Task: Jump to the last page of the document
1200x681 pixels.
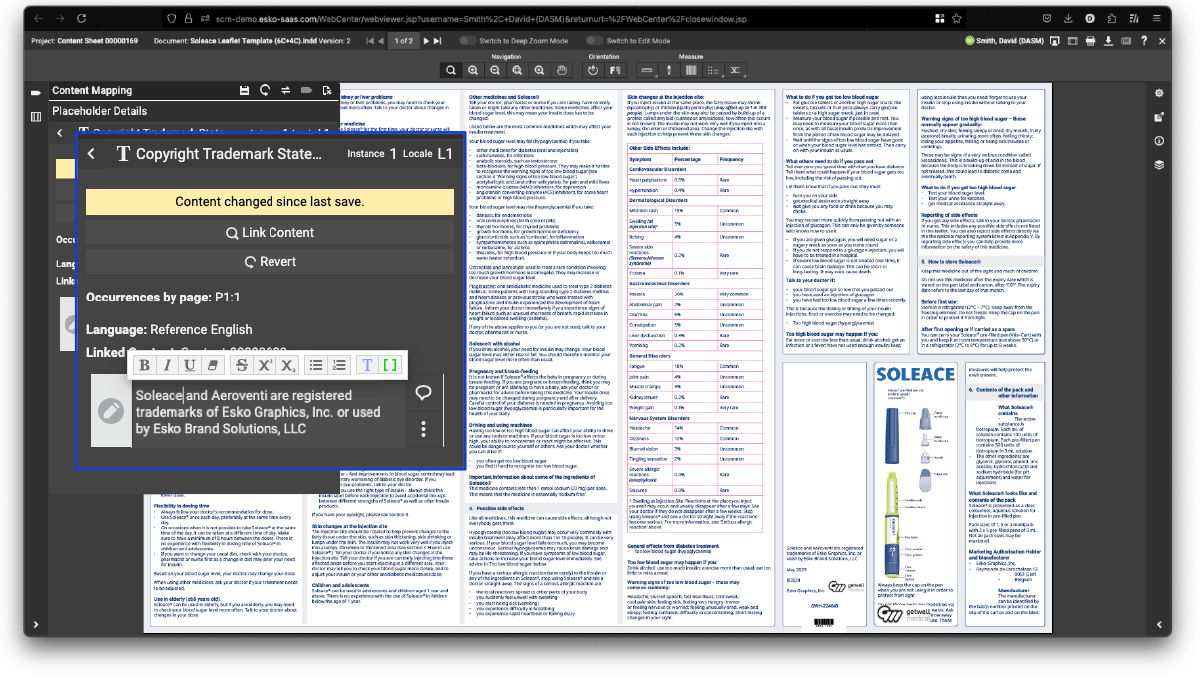Action: pos(439,41)
